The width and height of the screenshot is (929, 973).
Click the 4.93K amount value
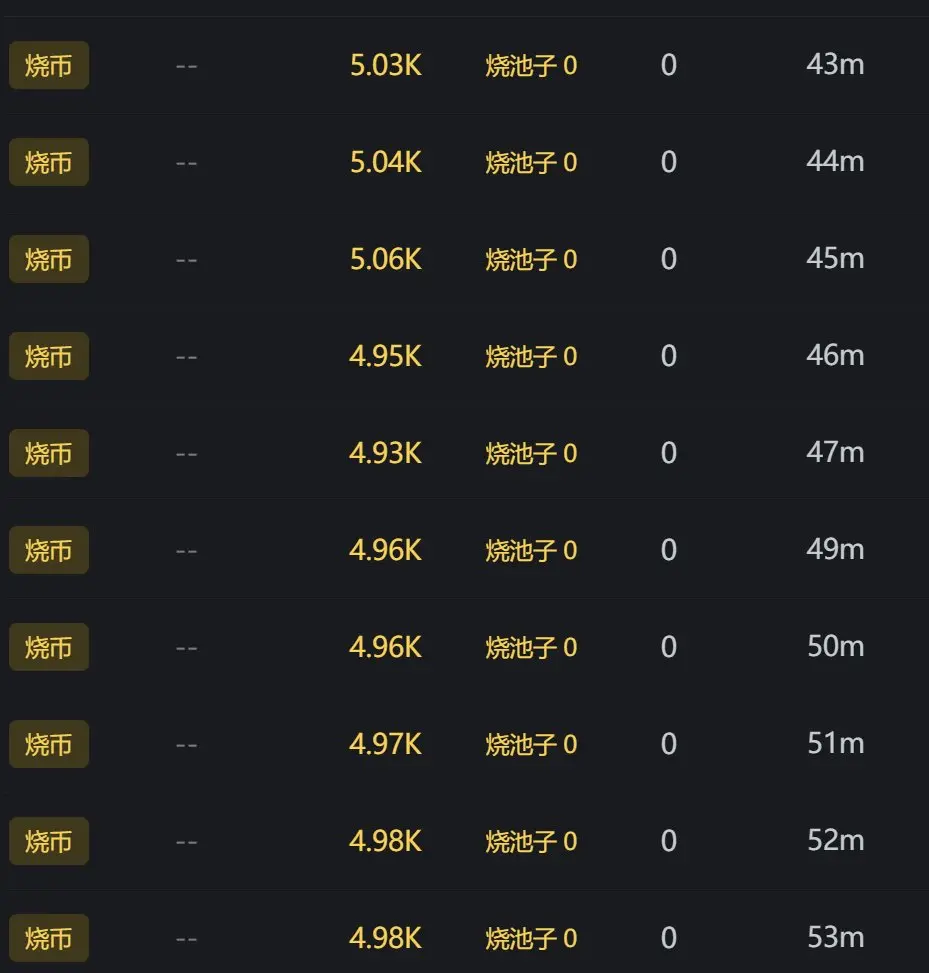pyautogui.click(x=385, y=453)
